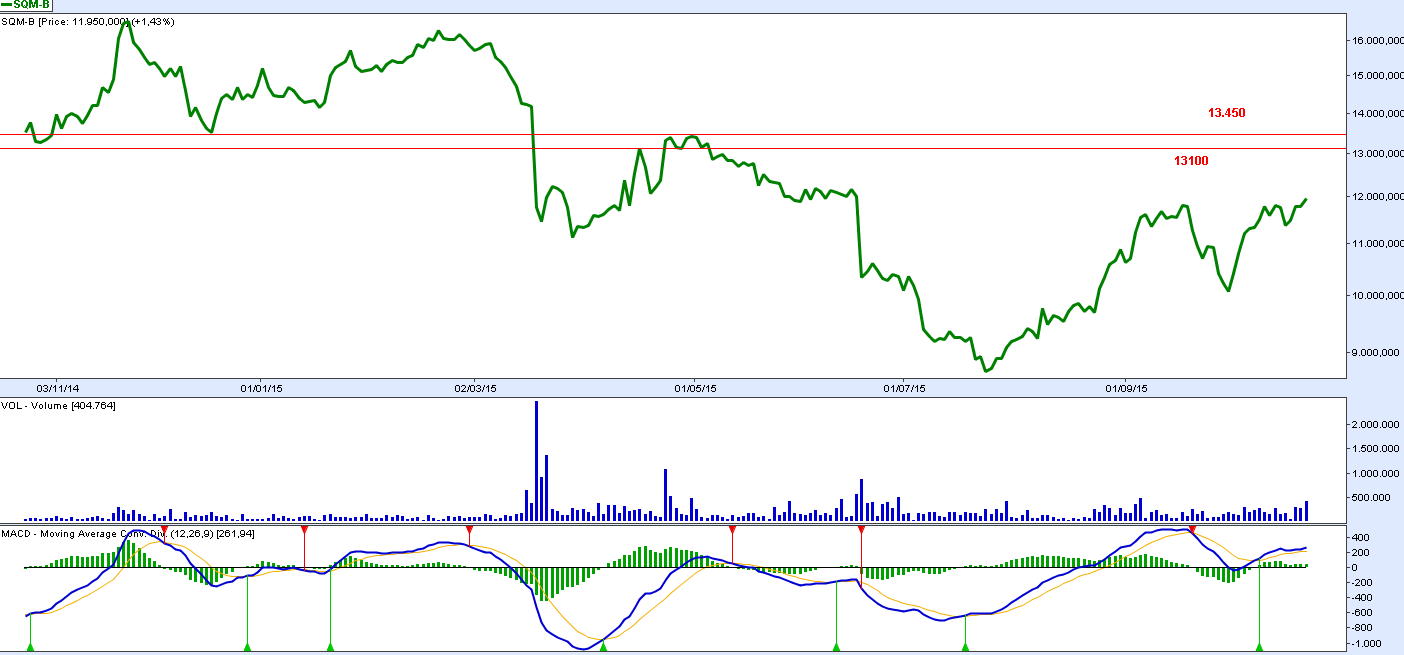The height and width of the screenshot is (655, 1404).
Task: Select the 01/09/15 date on time axis
Action: [x=1126, y=387]
